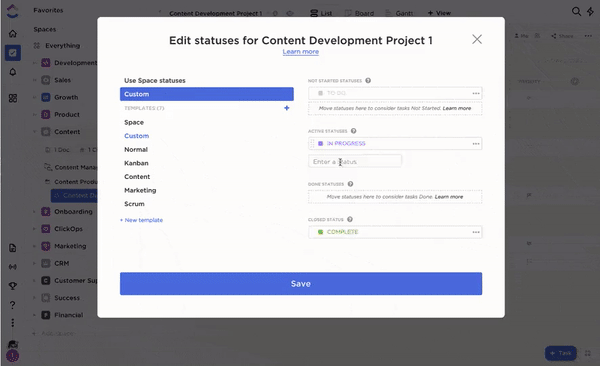Image resolution: width=600 pixels, height=366 pixels.
Task: Click the blue plus icon next to Templates
Action: (x=287, y=108)
